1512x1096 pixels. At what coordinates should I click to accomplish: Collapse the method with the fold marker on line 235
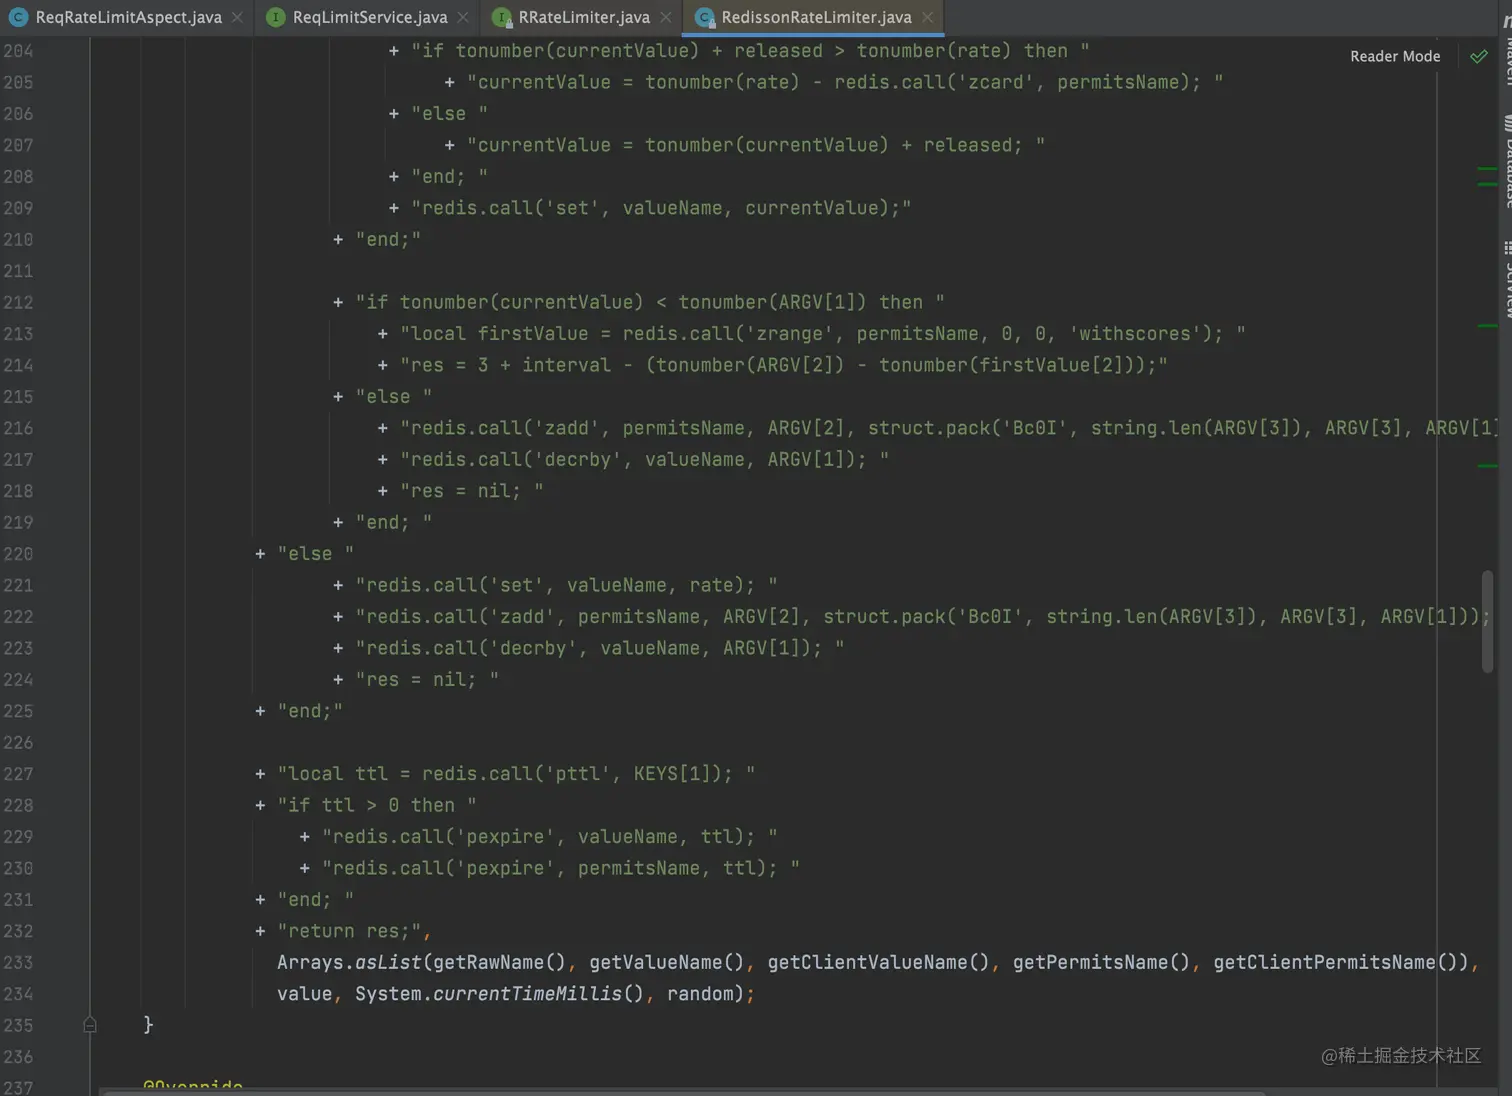(90, 1024)
